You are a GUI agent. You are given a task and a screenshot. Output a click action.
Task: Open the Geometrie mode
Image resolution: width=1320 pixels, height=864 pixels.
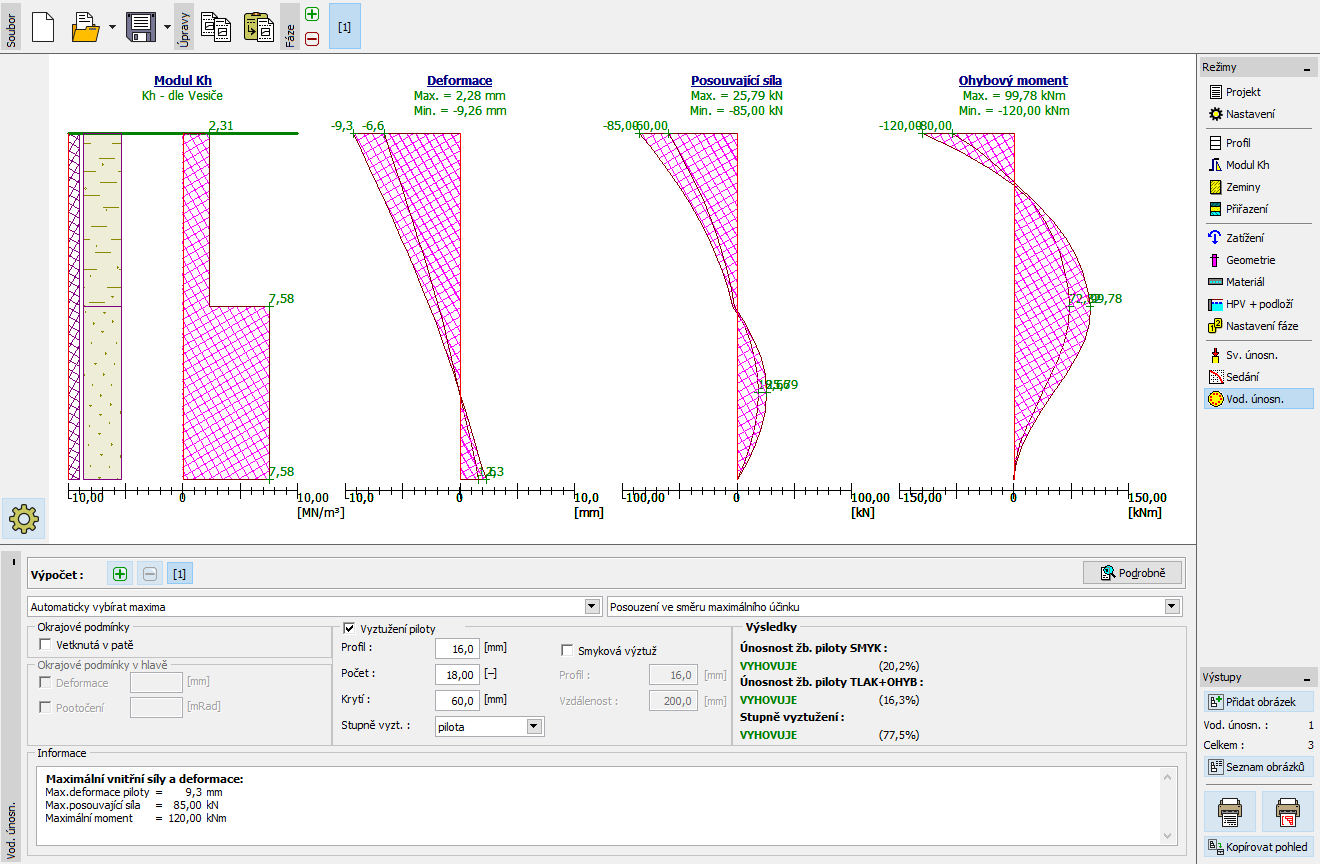tap(1257, 260)
